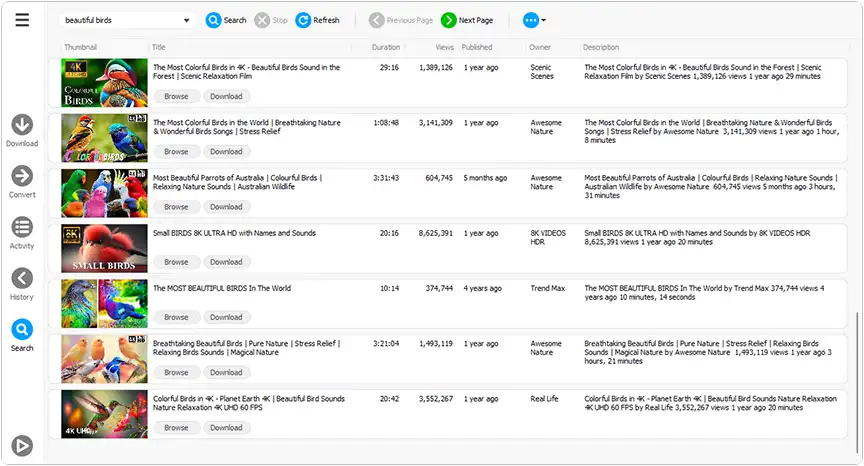Go to Next Page

click(467, 20)
